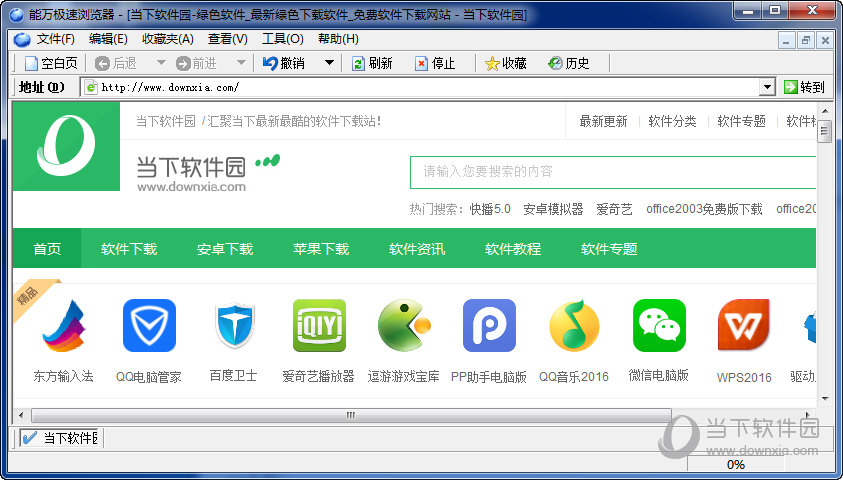The image size is (843, 480).
Task: Open the 微信电脑版 WeChat icon
Action: tap(659, 326)
